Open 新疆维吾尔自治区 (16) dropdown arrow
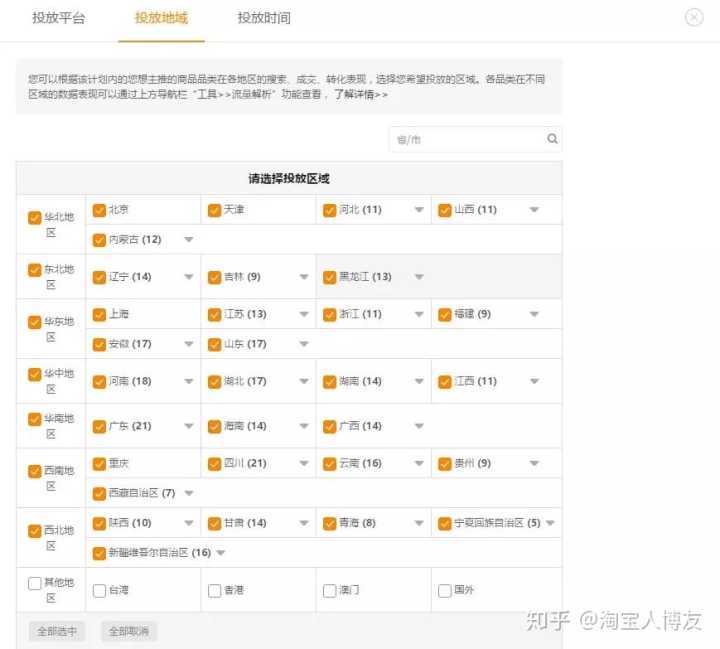This screenshot has height=649, width=720. [221, 553]
